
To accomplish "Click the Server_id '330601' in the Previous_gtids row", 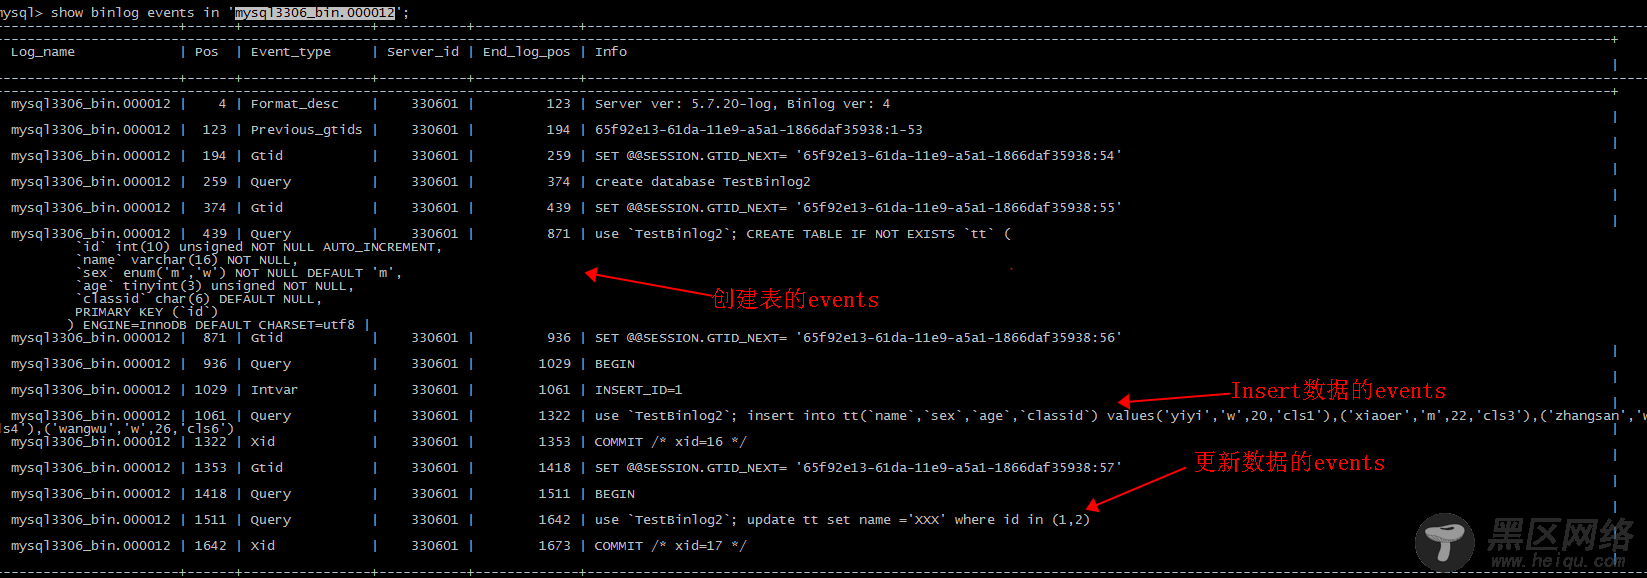I will click(x=435, y=130).
